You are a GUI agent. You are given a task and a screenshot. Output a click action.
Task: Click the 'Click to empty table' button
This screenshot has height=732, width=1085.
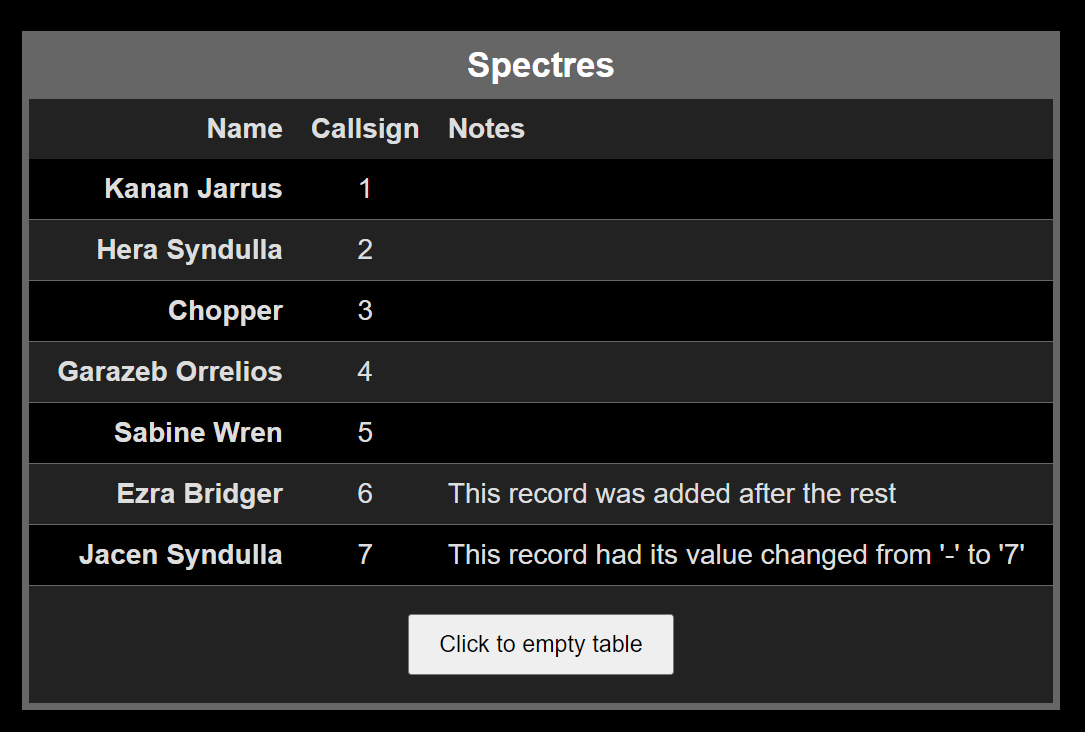coord(540,644)
